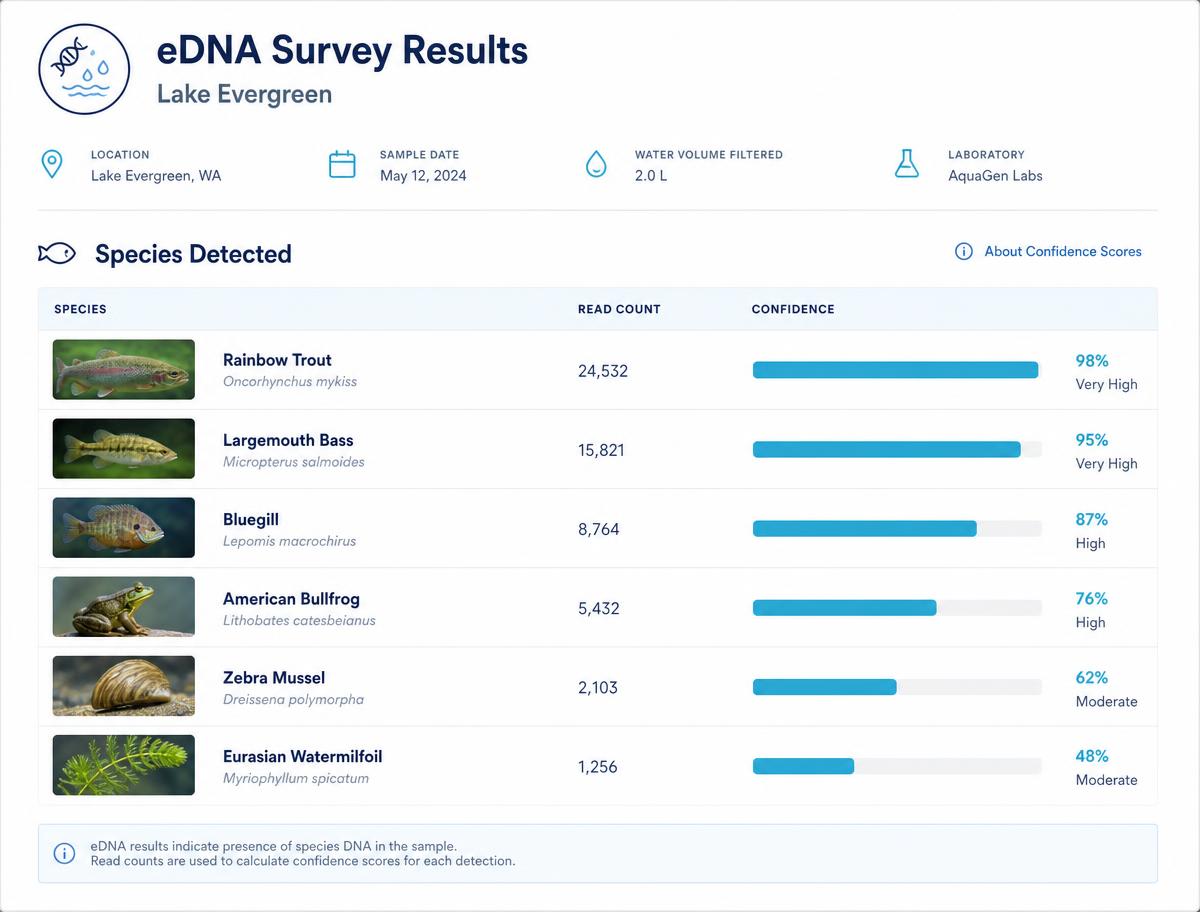1200x912 pixels.
Task: Click the AquaGen Labs laboratory name
Action: point(995,176)
